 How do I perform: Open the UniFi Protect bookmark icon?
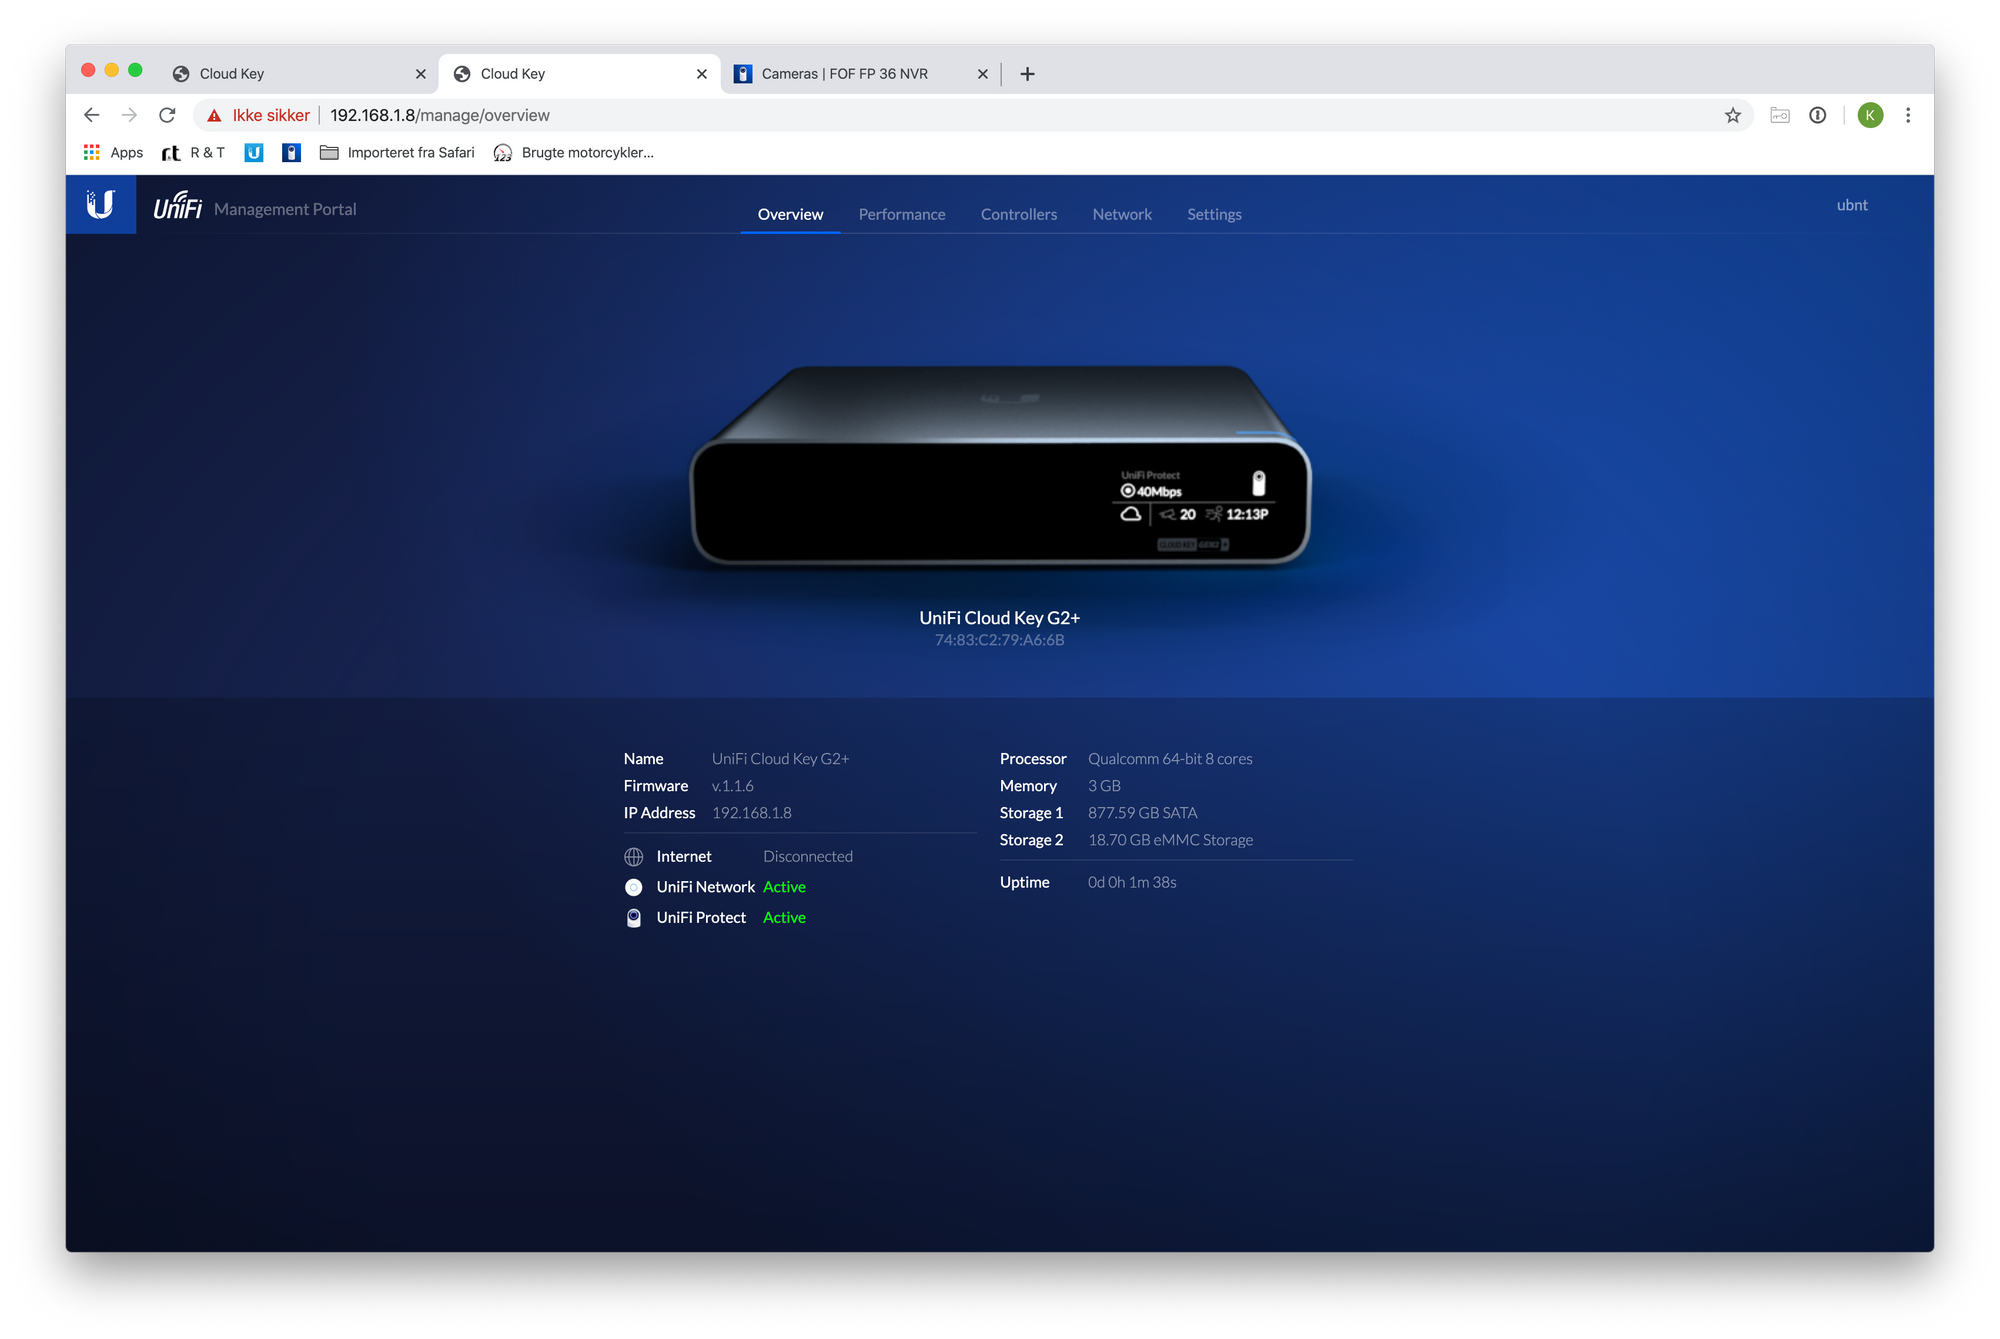(x=291, y=152)
